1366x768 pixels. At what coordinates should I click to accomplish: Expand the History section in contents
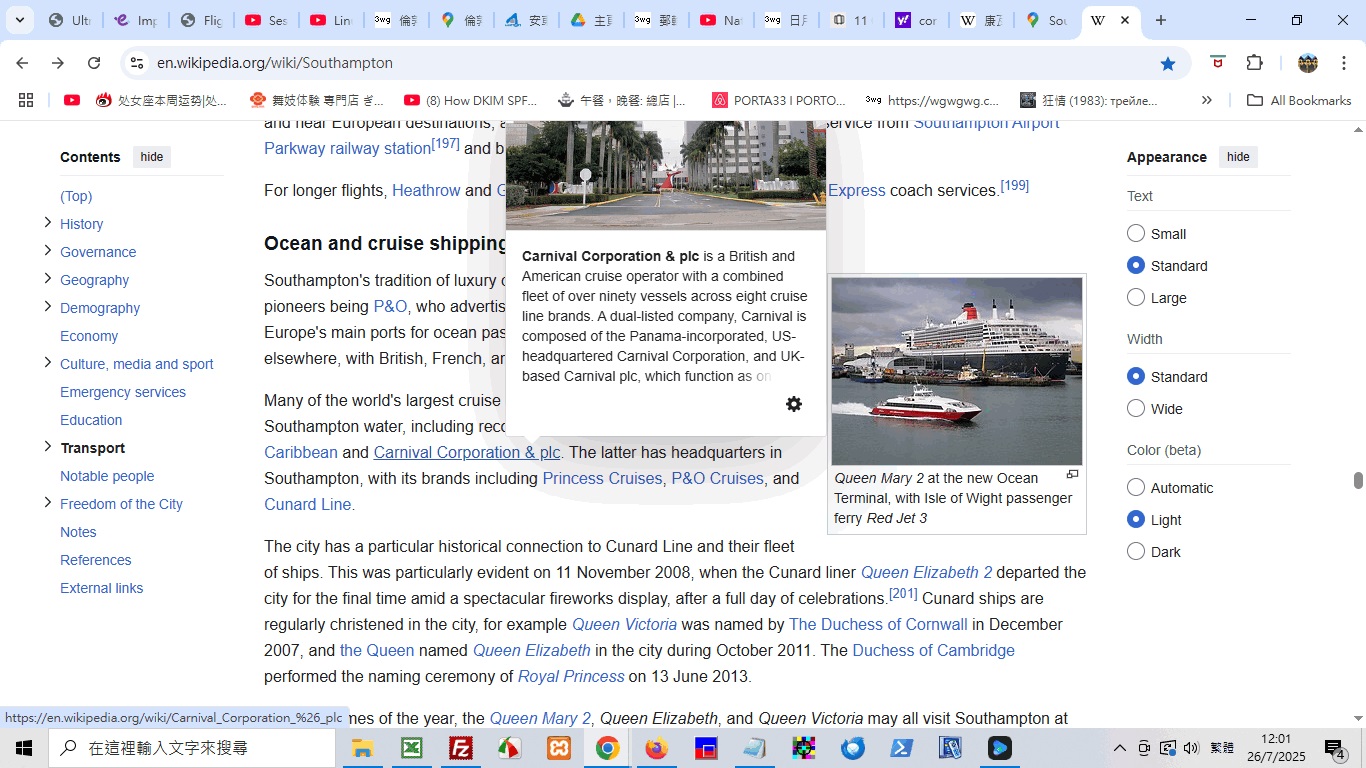[x=47, y=223]
